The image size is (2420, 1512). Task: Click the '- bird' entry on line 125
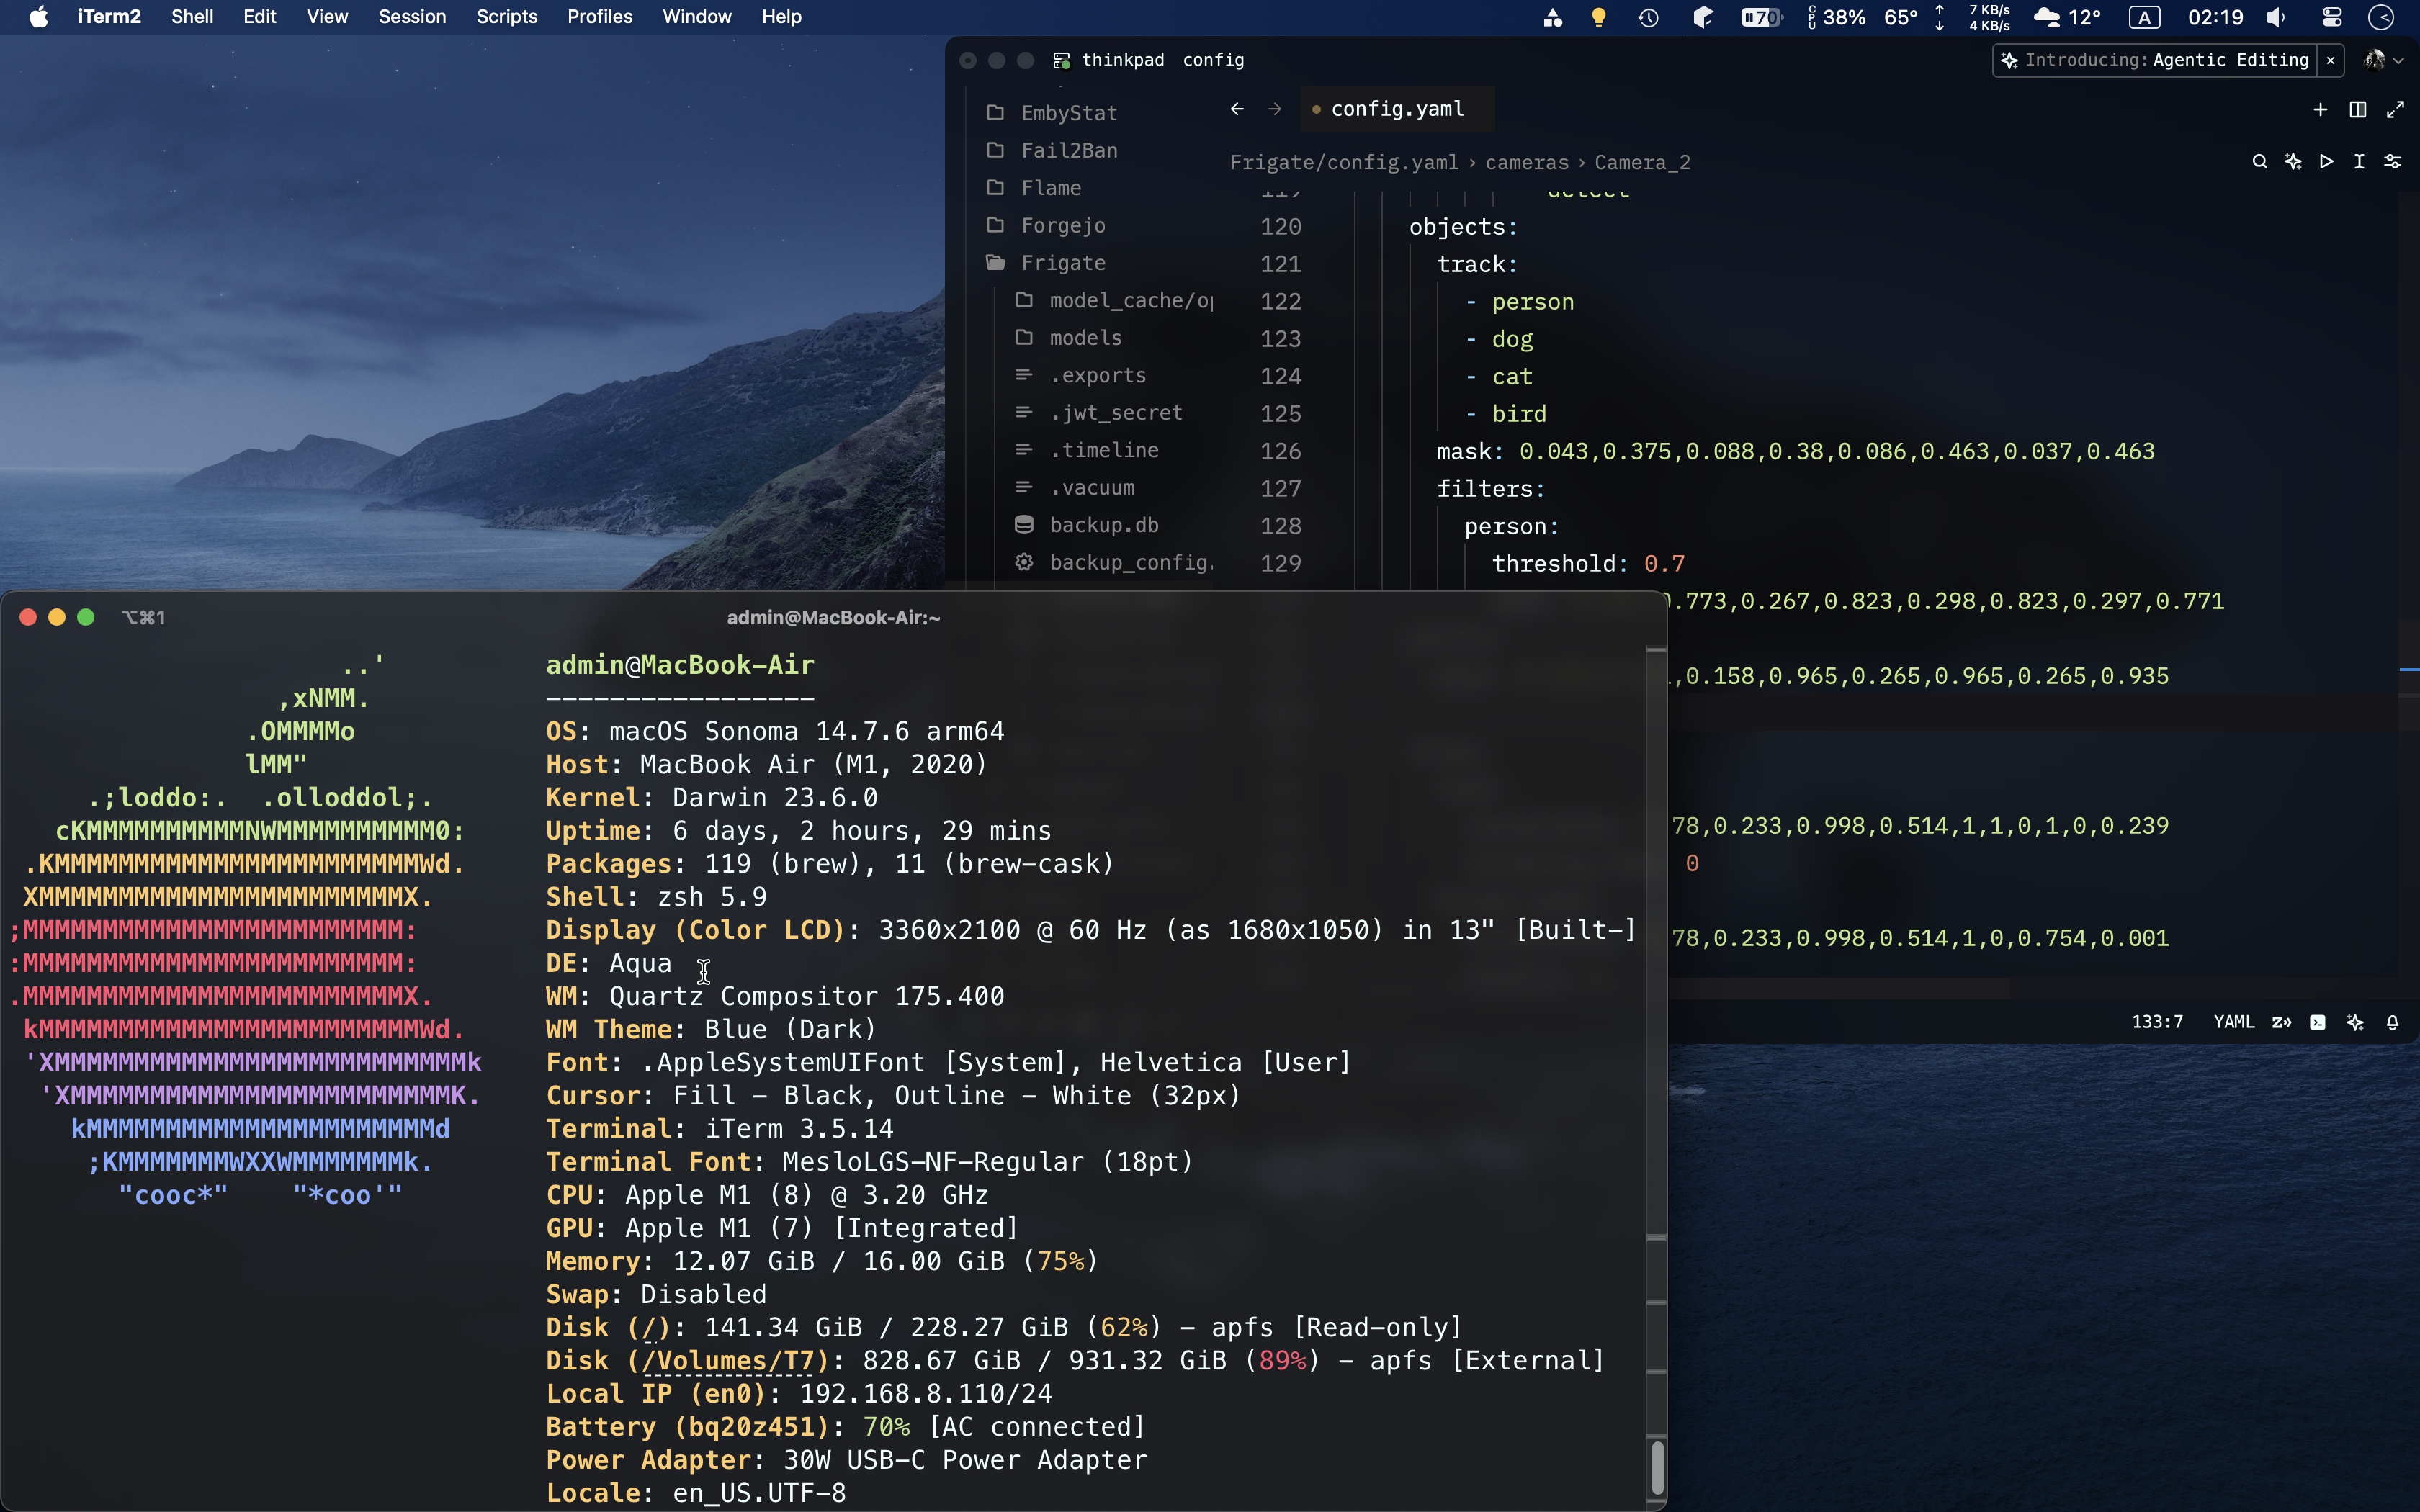(x=1505, y=414)
